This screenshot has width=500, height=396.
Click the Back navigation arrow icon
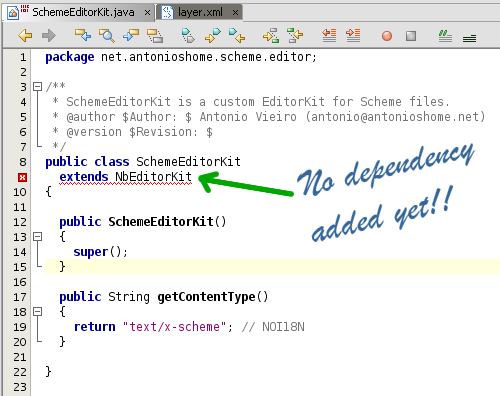(25, 35)
